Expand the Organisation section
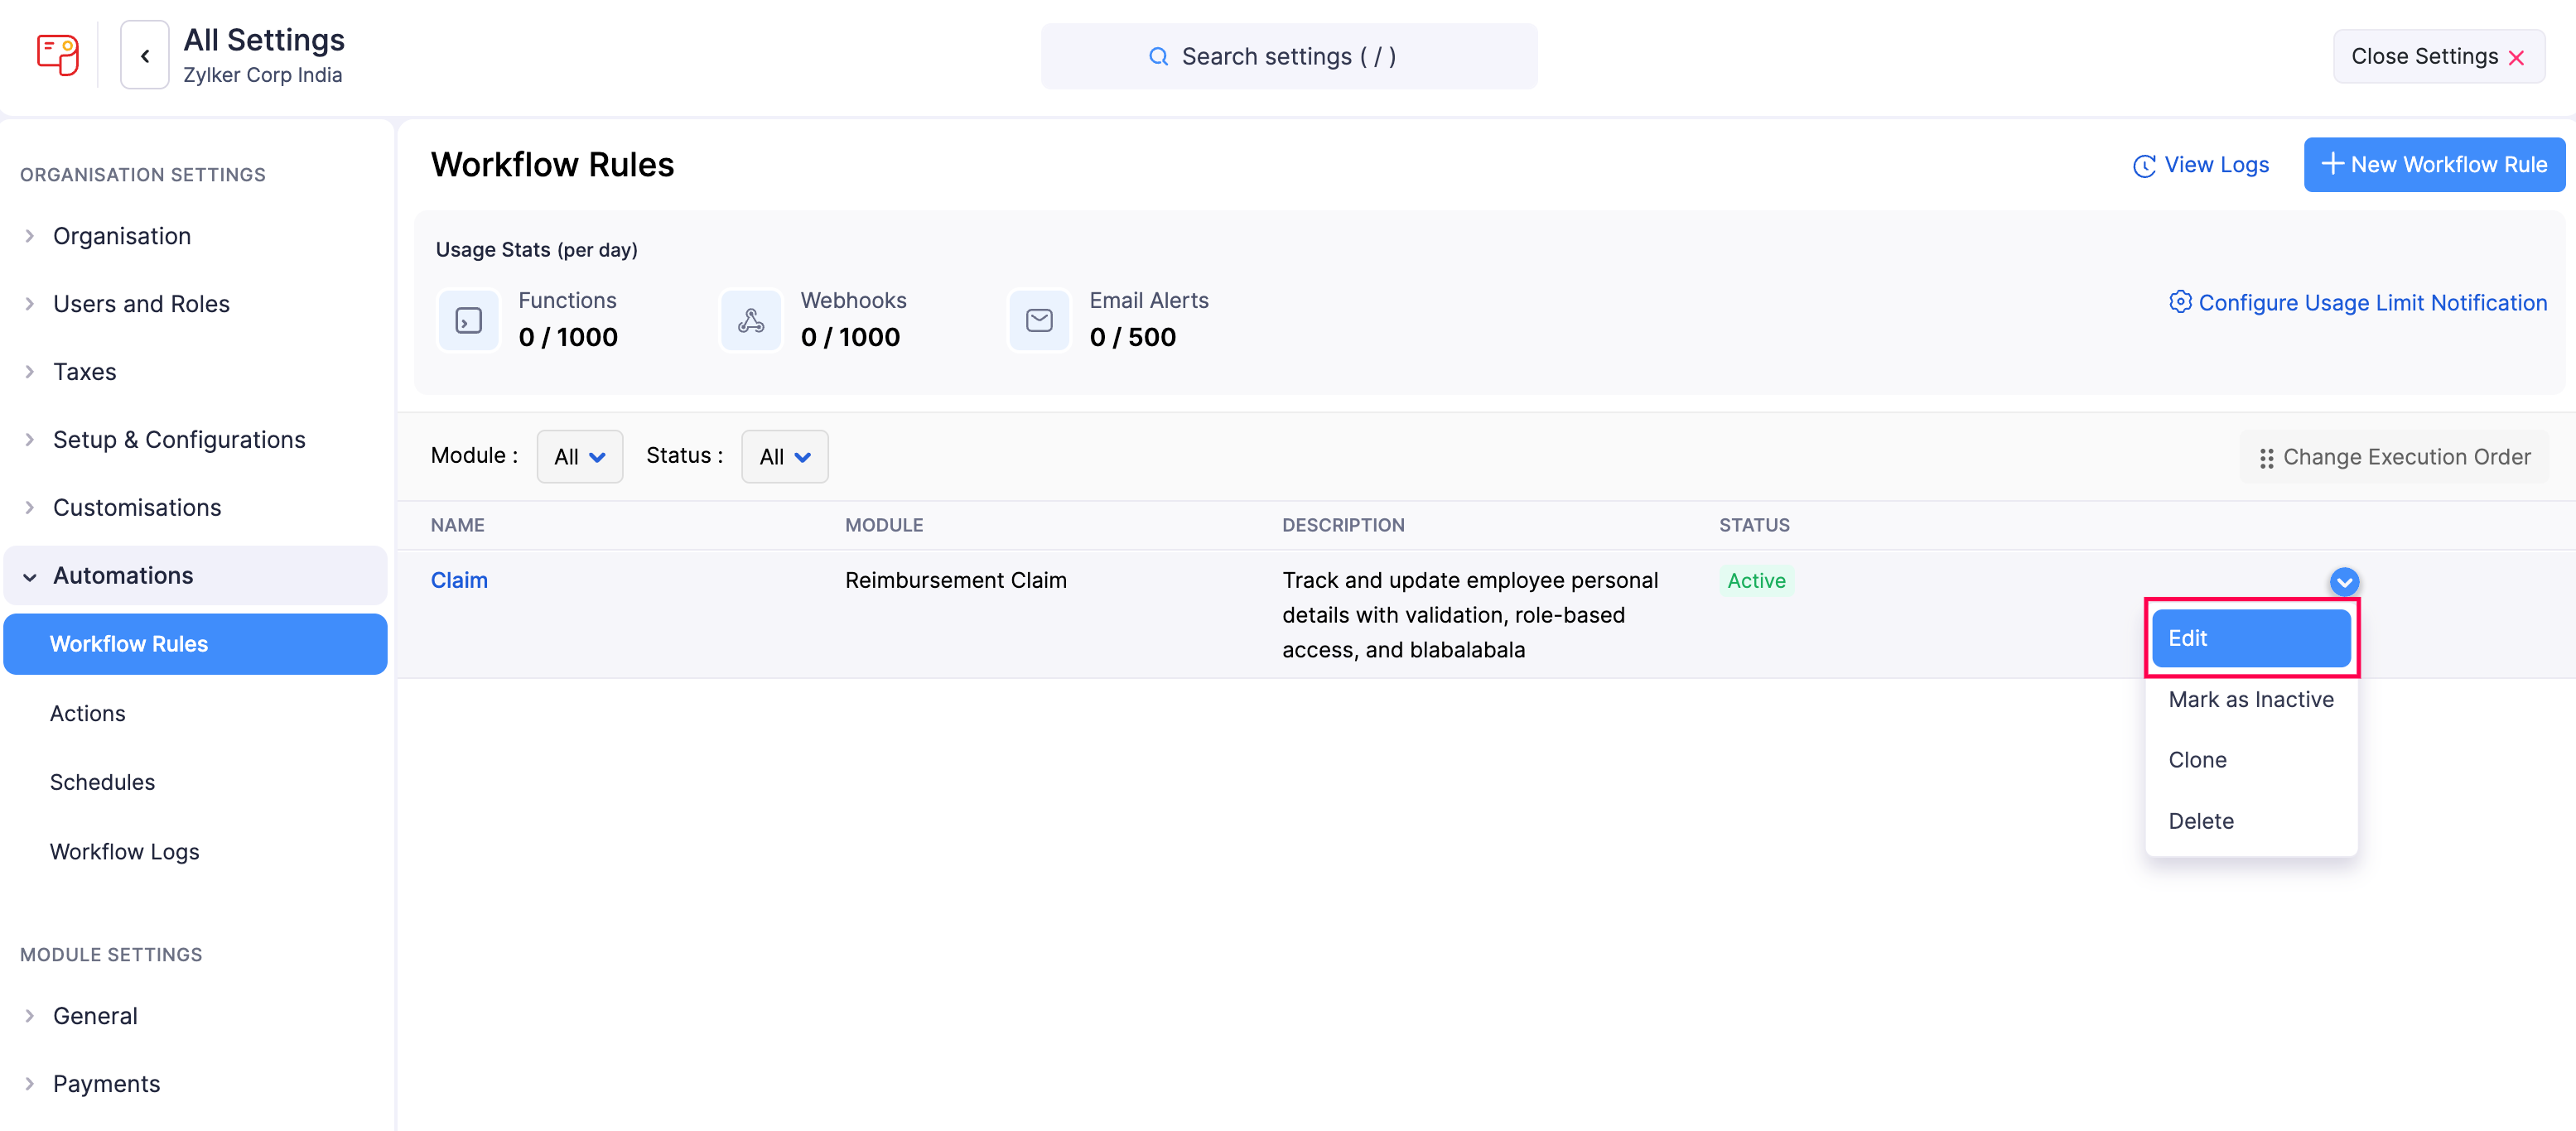Viewport: 2576px width, 1131px height. [196, 236]
